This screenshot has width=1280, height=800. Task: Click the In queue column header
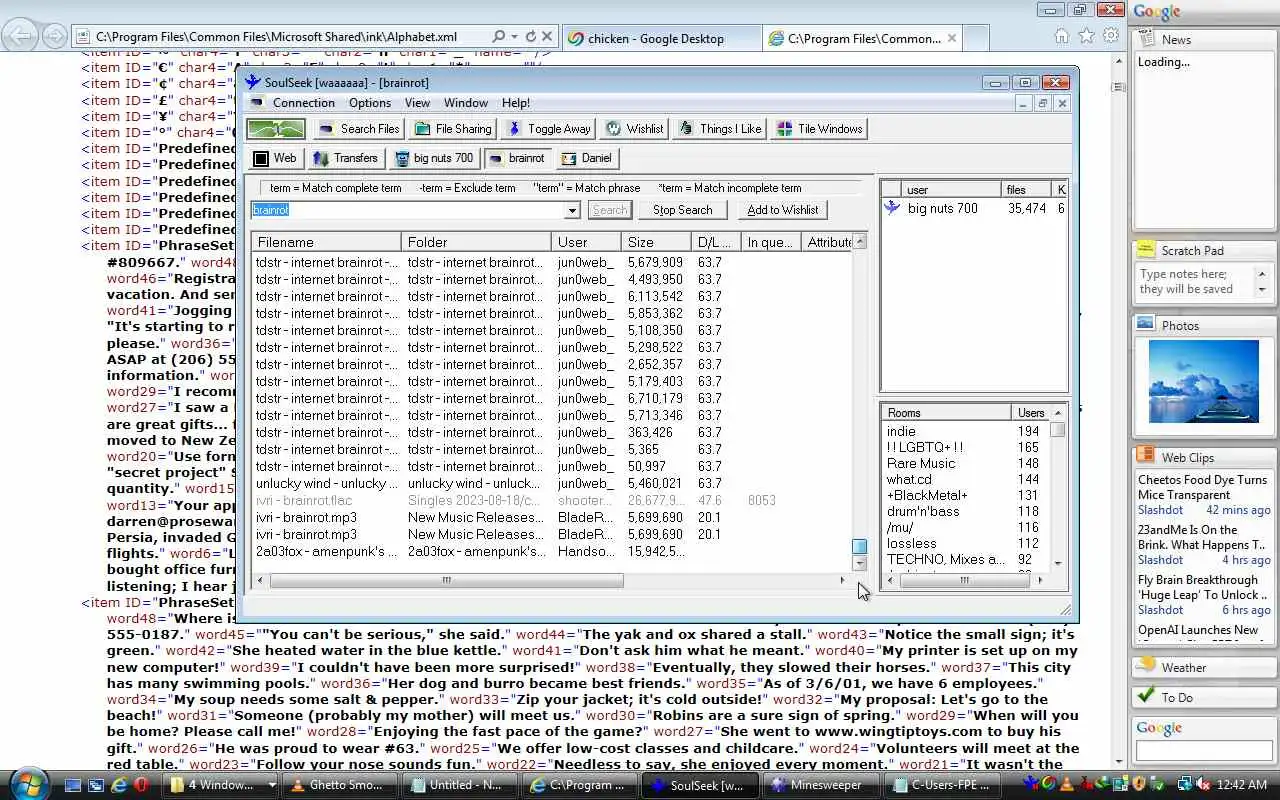pyautogui.click(x=772, y=242)
